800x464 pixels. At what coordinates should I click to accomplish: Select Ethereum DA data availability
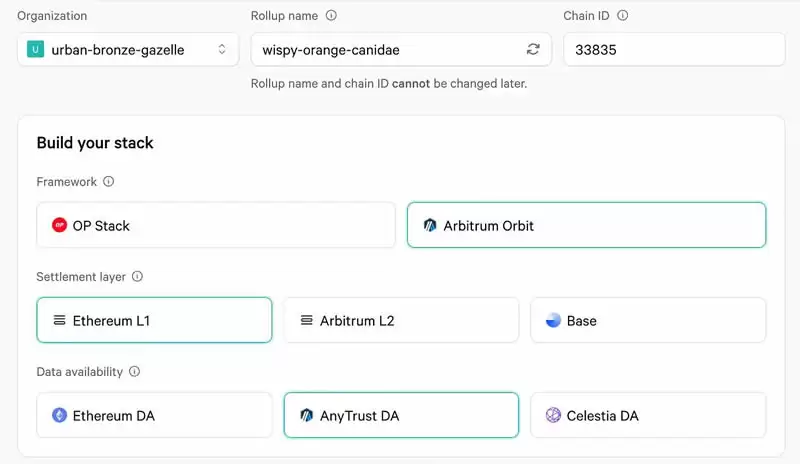(154, 415)
